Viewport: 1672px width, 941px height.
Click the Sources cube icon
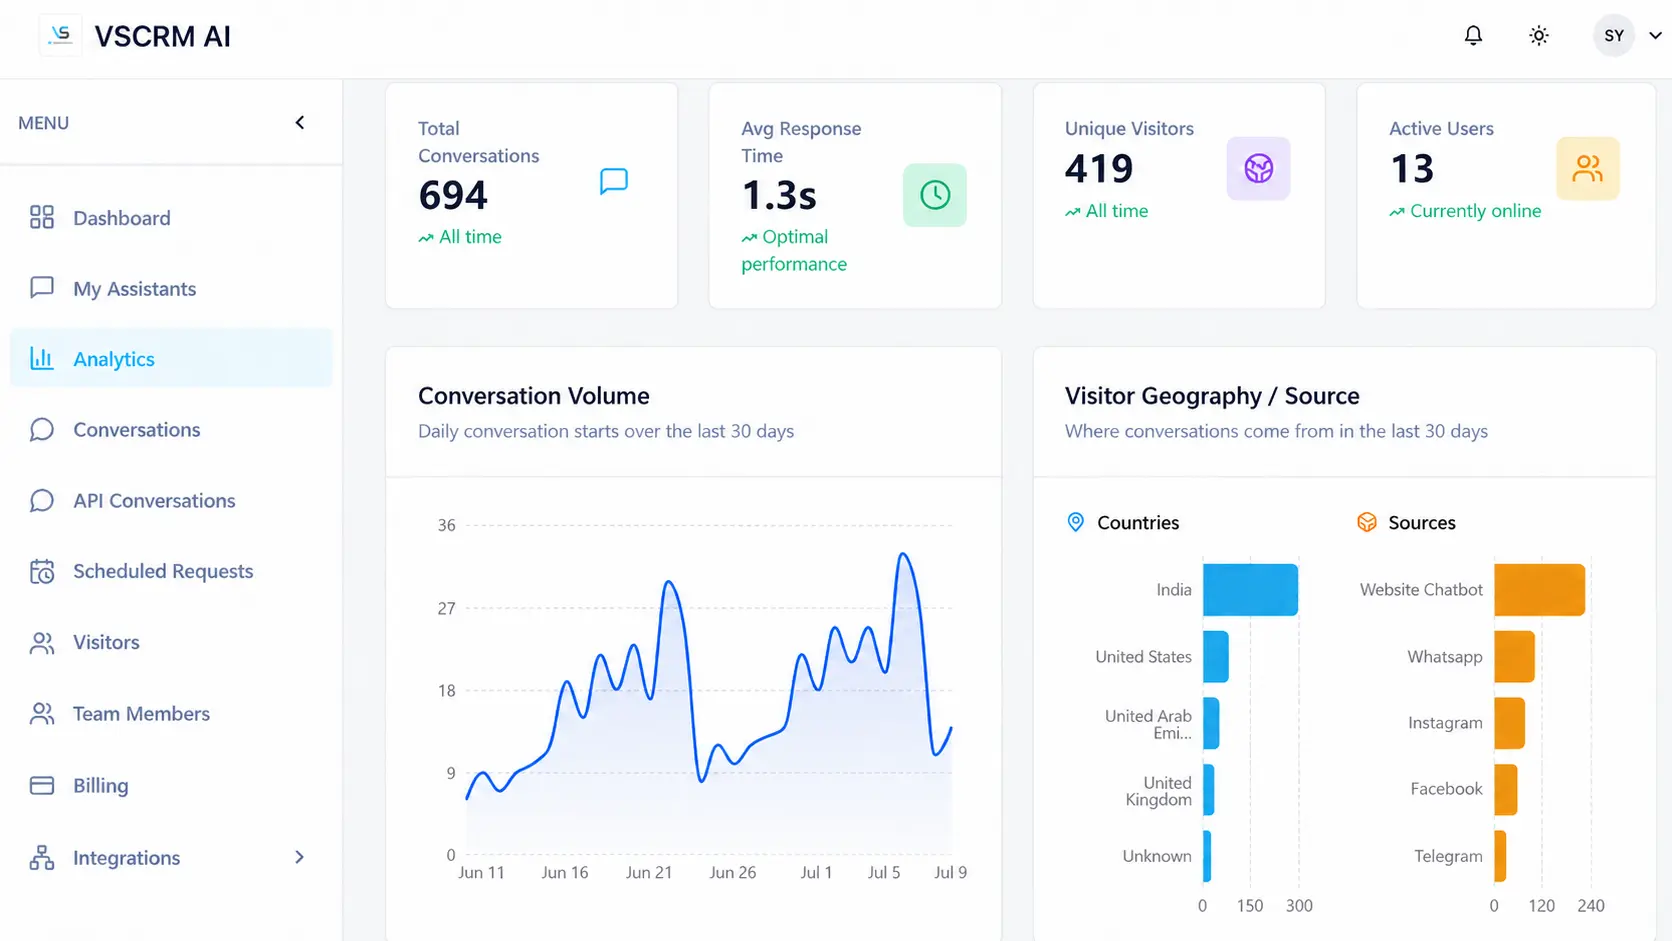[x=1367, y=522]
